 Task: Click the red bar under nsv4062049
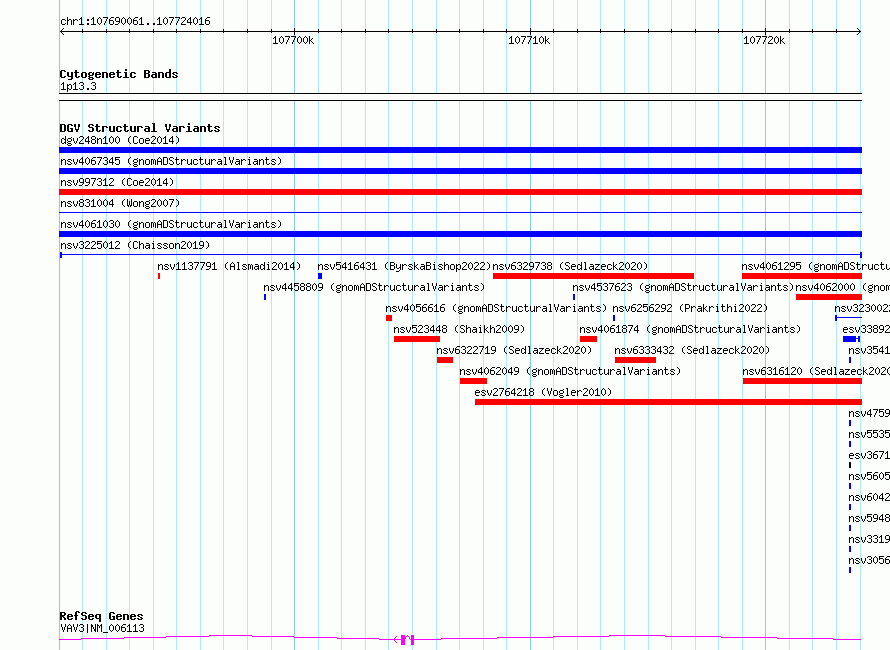pyautogui.click(x=473, y=381)
